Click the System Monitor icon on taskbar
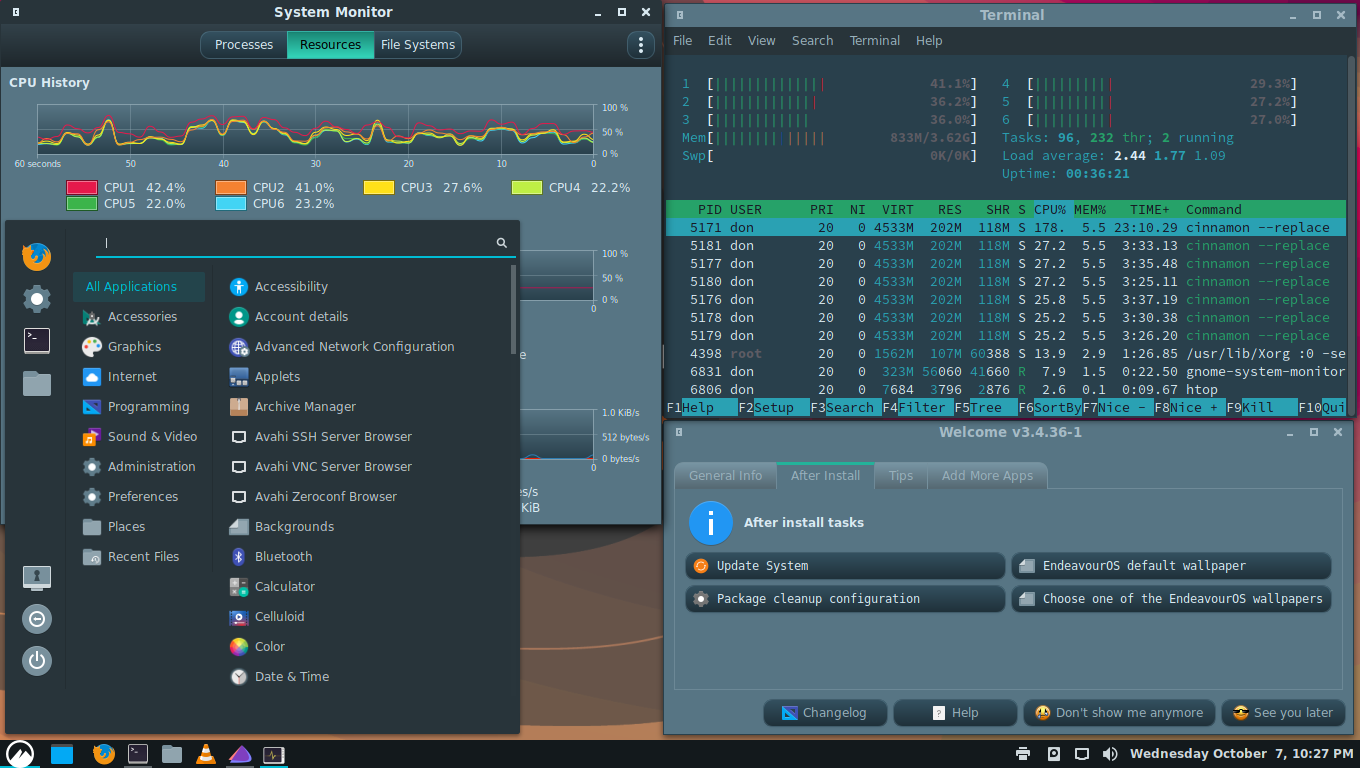Screen dimensions: 1360x768 point(274,754)
